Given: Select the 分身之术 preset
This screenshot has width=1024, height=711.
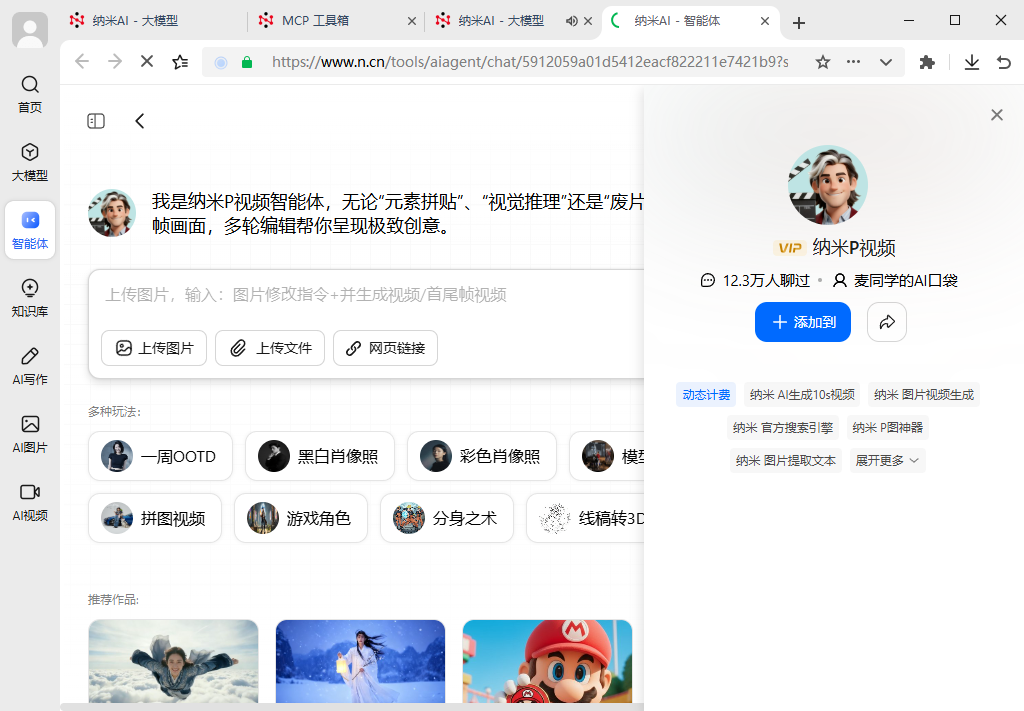Looking at the screenshot, I should tap(447, 518).
